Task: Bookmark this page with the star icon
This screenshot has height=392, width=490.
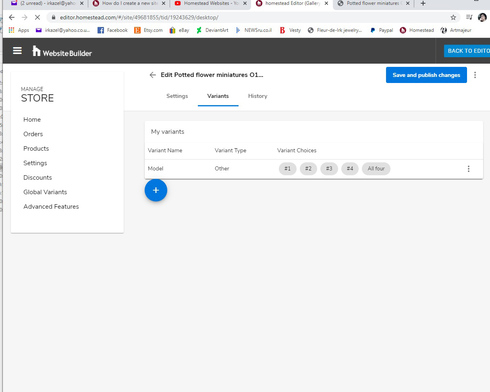Action: pyautogui.click(x=453, y=17)
